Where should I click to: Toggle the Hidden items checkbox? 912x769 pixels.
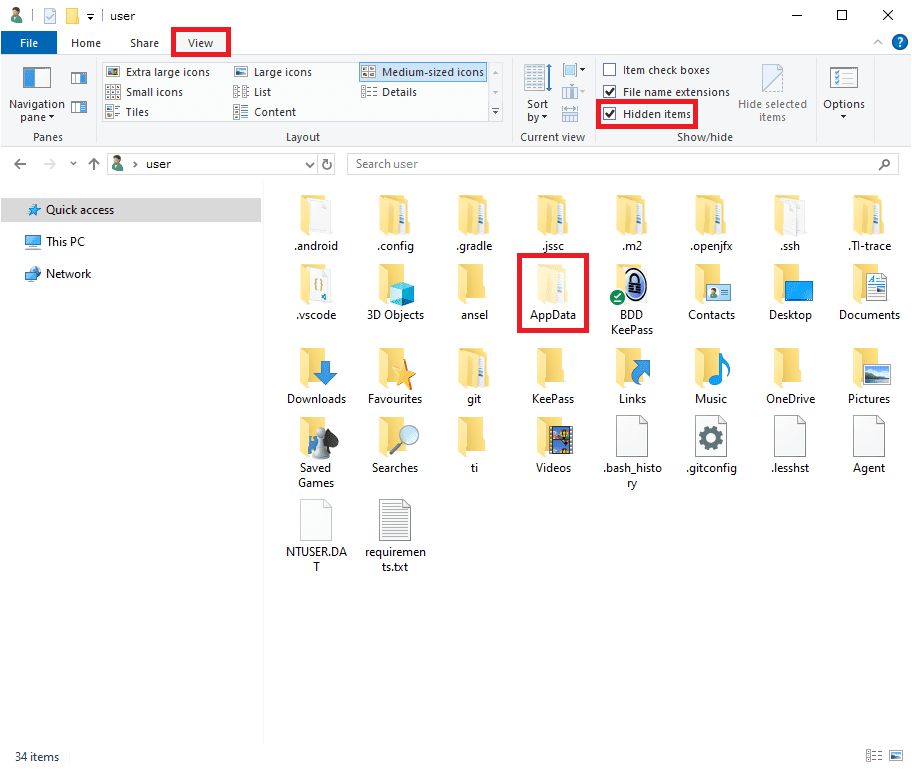tap(610, 114)
